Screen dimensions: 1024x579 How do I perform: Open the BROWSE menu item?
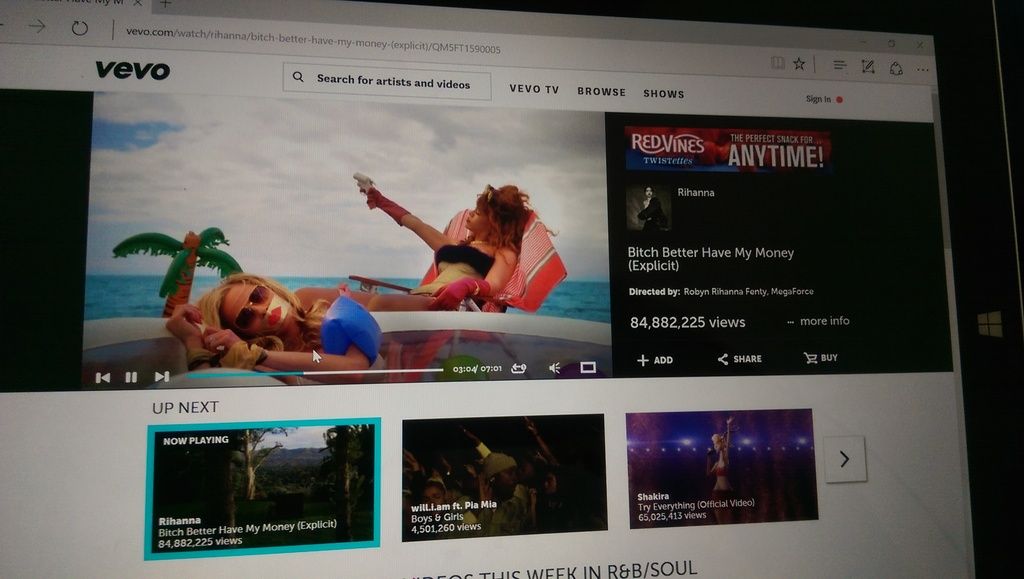pos(601,91)
